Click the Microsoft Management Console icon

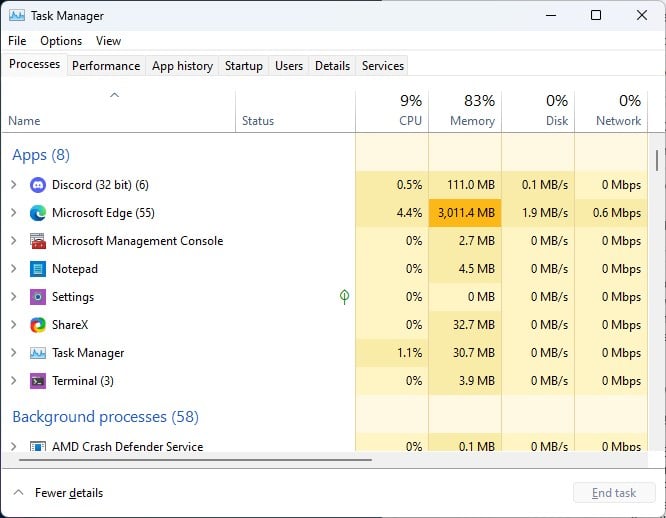click(x=38, y=241)
